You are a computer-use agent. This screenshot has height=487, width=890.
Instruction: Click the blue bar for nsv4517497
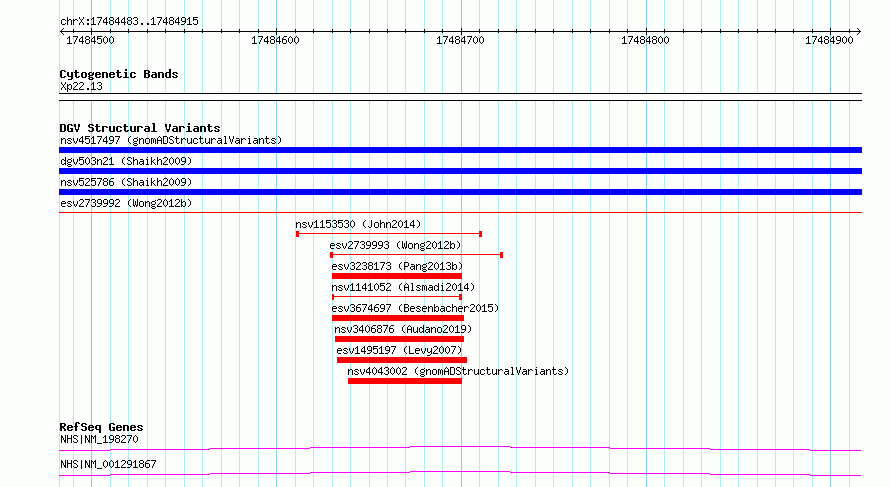coord(460,150)
